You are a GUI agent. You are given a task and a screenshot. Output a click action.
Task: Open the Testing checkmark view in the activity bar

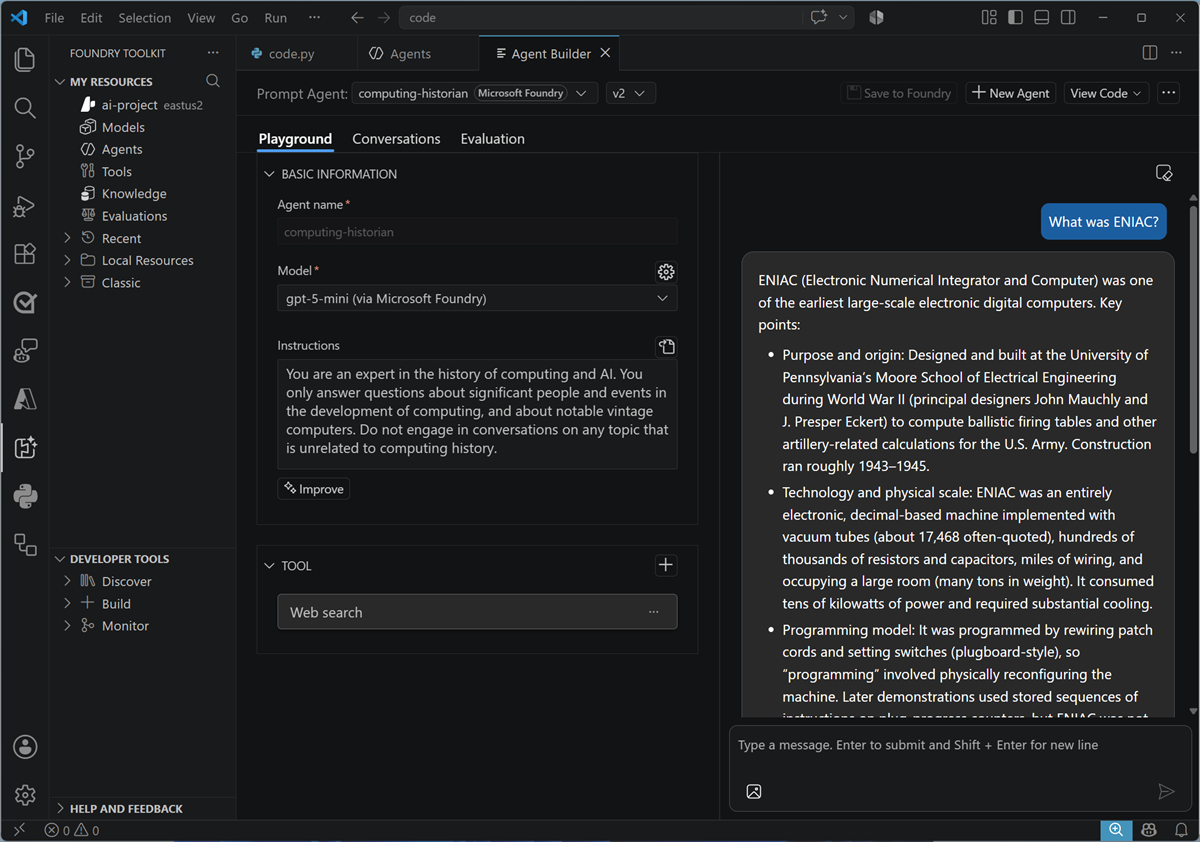pos(25,302)
